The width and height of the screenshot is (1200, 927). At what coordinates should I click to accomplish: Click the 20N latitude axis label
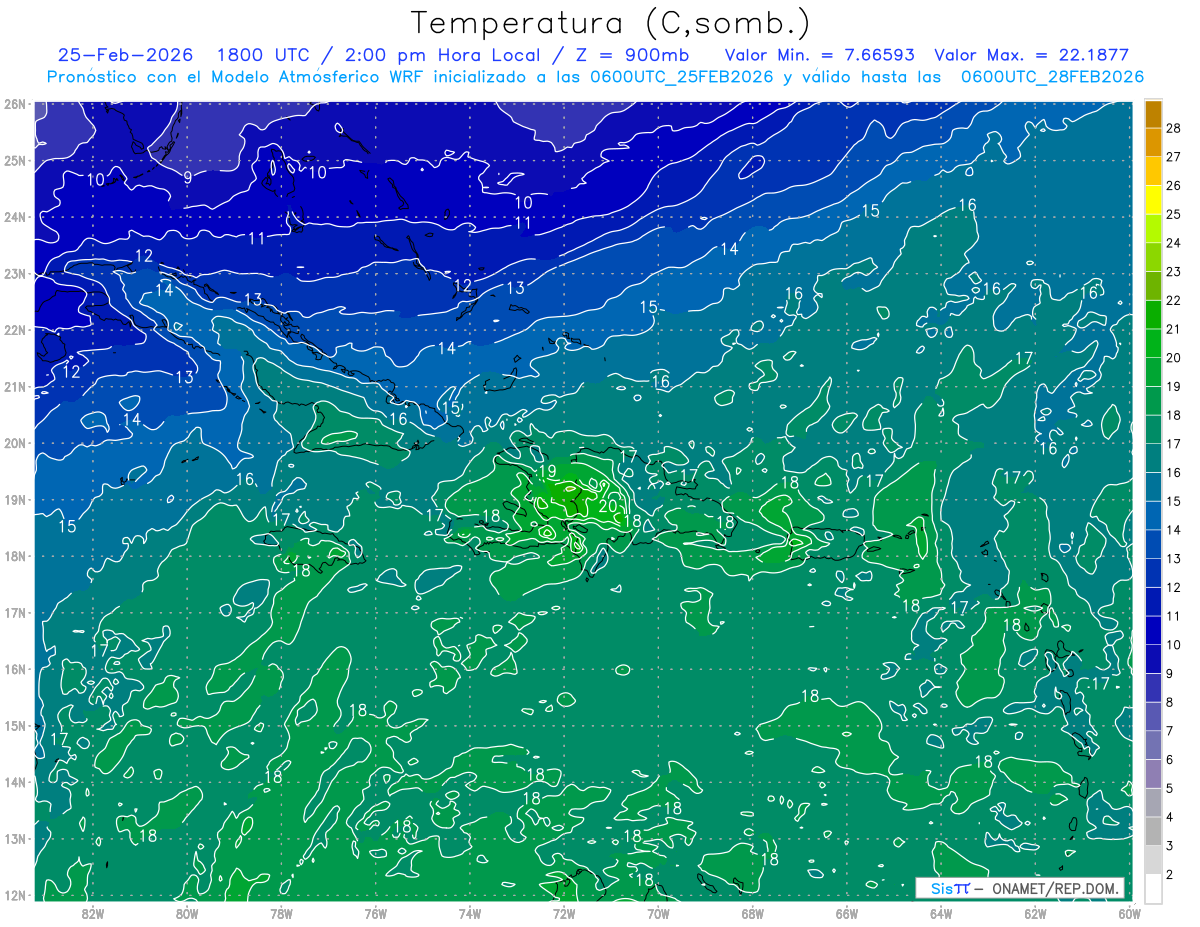point(14,443)
